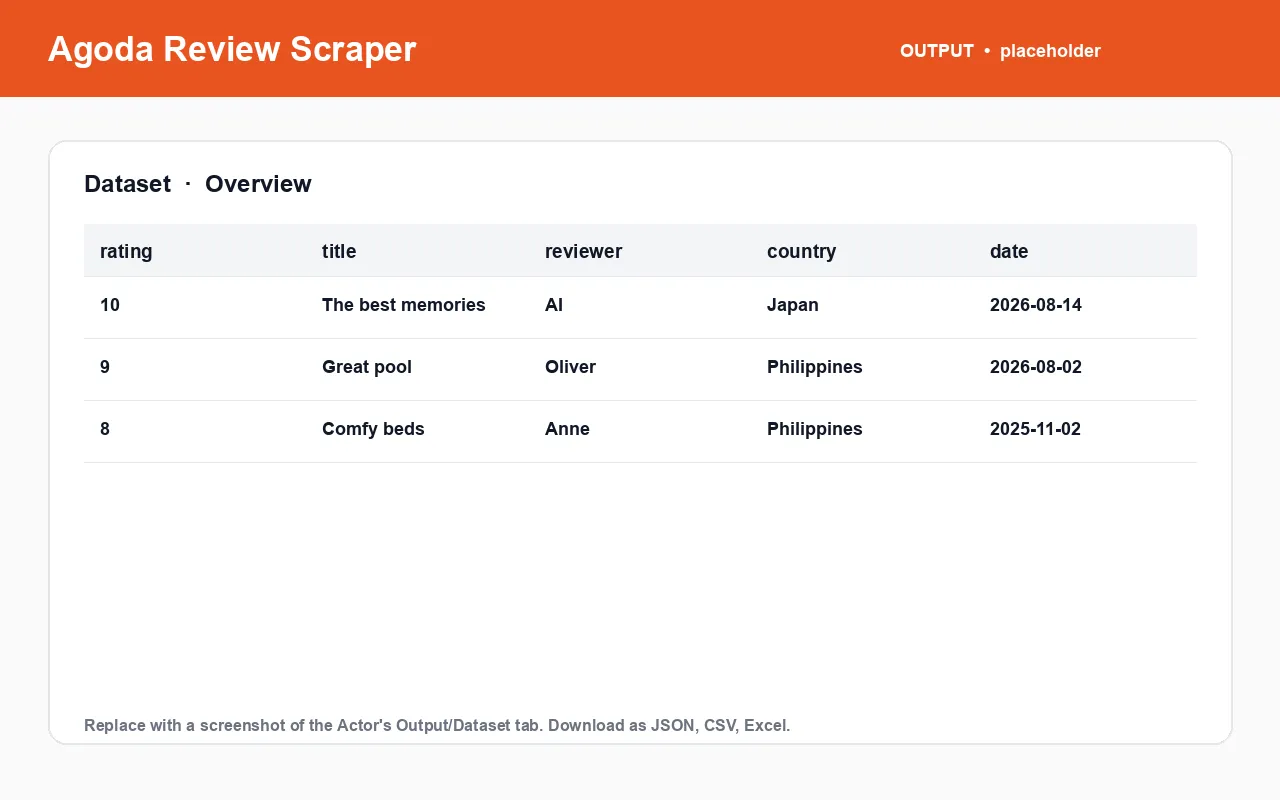1280x800 pixels.
Task: Click Philippines in the Anne row
Action: (x=815, y=429)
